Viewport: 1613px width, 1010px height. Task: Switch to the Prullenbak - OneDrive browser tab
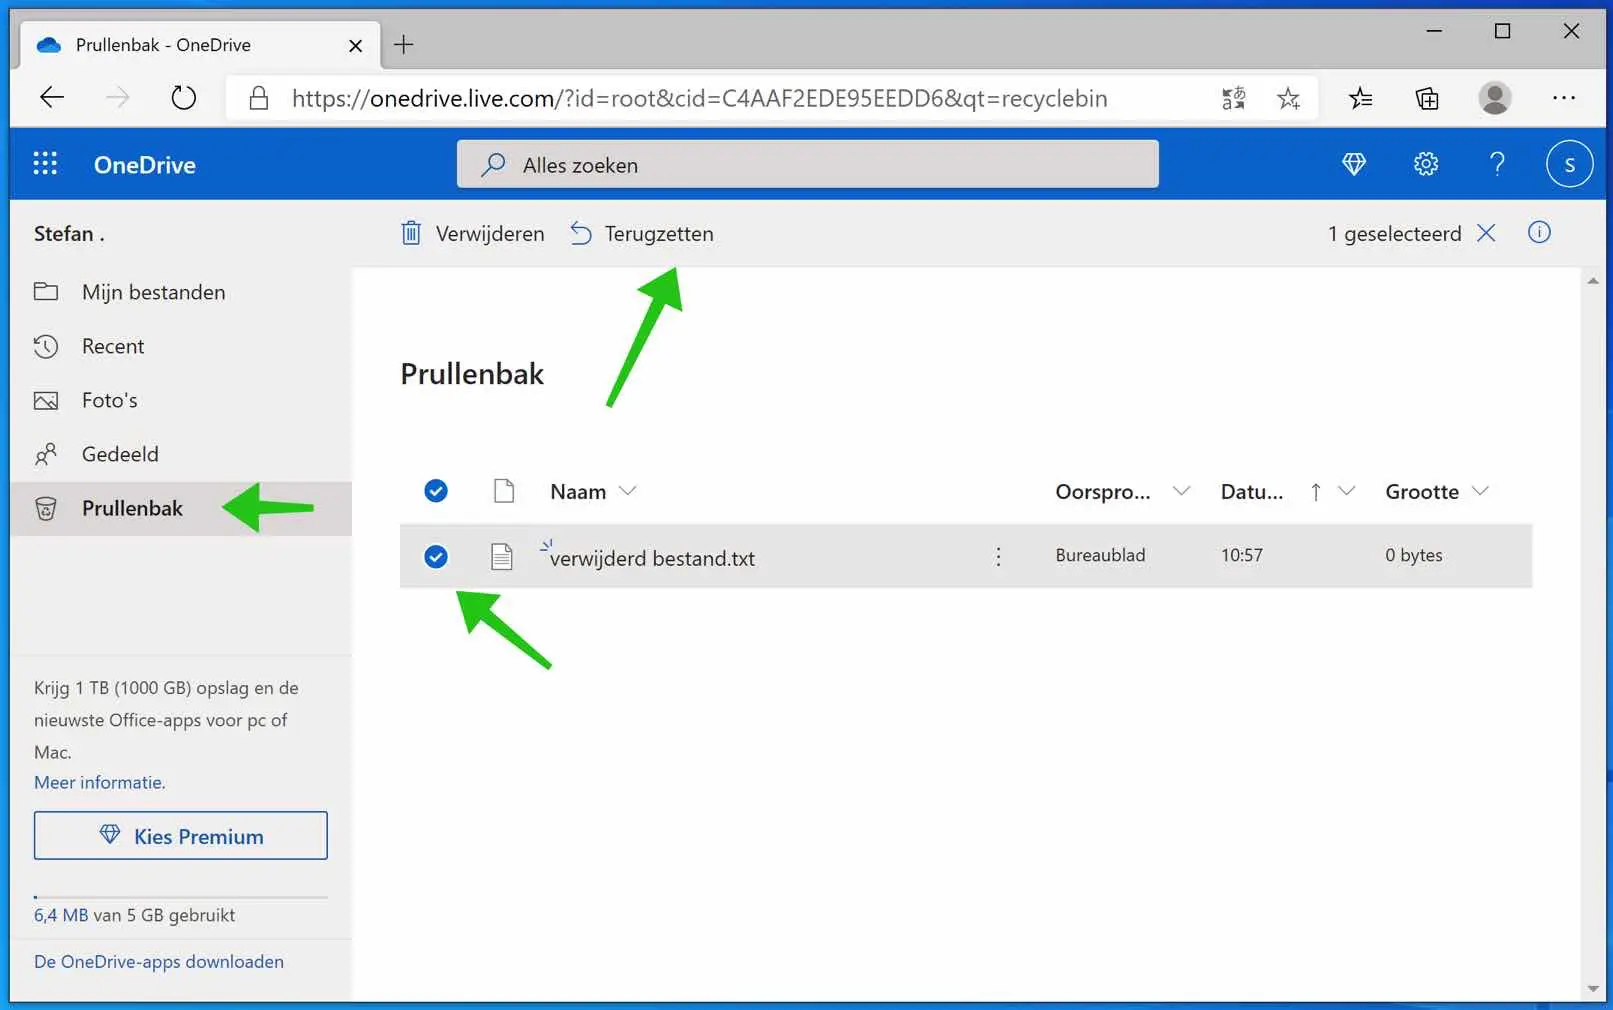(x=200, y=45)
